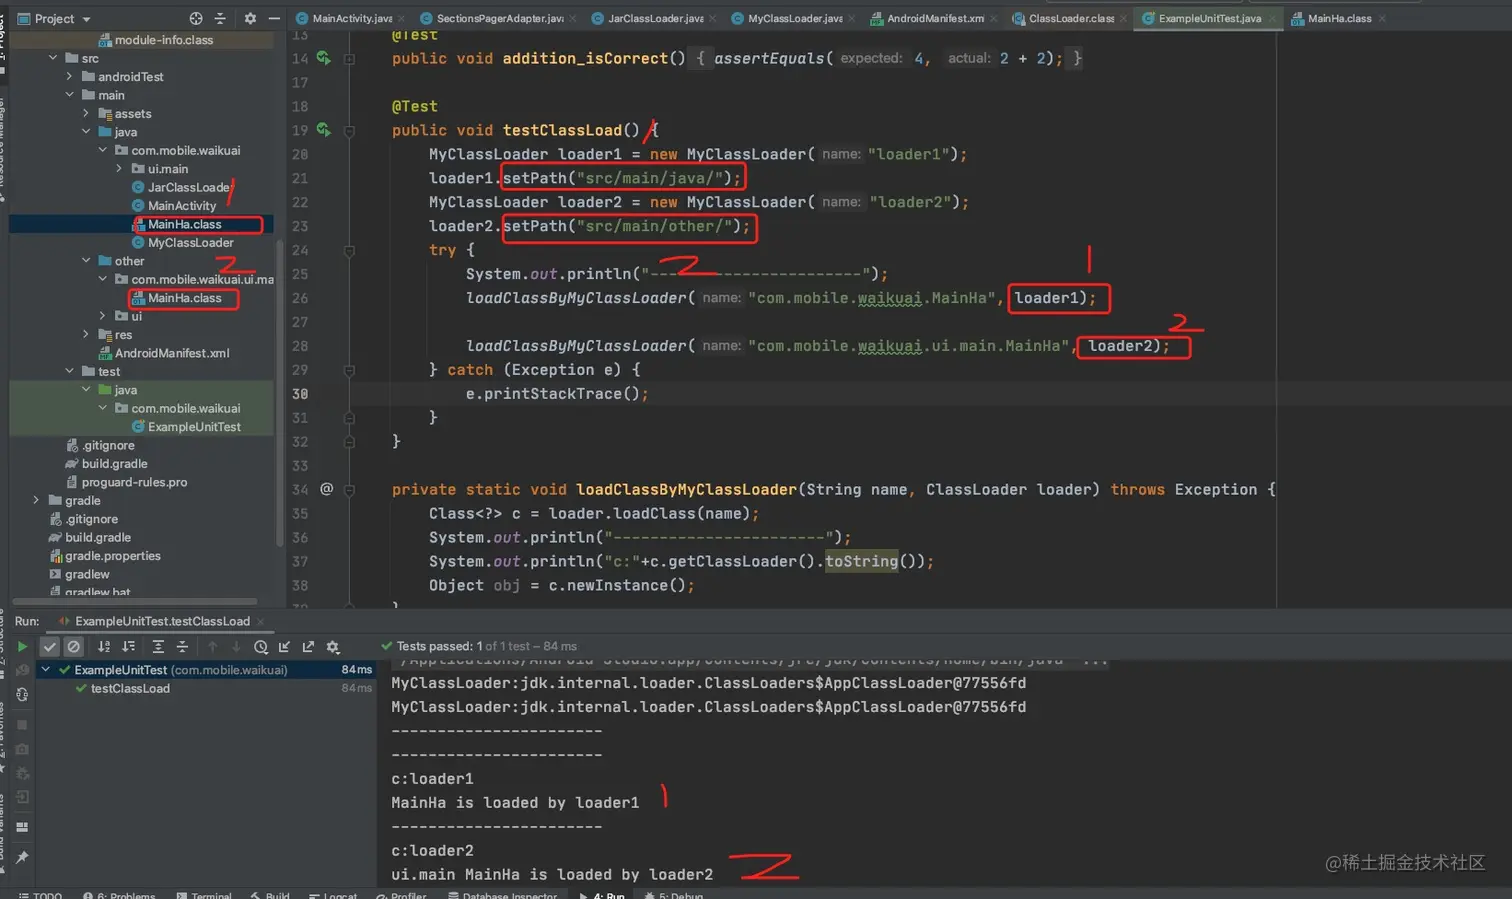Click Collapse All in the test results toolbar
Image resolution: width=1512 pixels, height=899 pixels.
[182, 647]
